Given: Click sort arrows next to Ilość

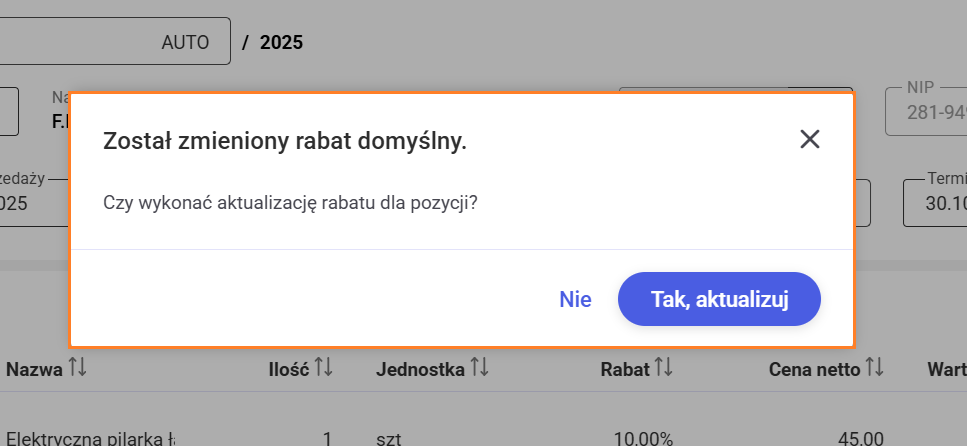Looking at the screenshot, I should 323,369.
